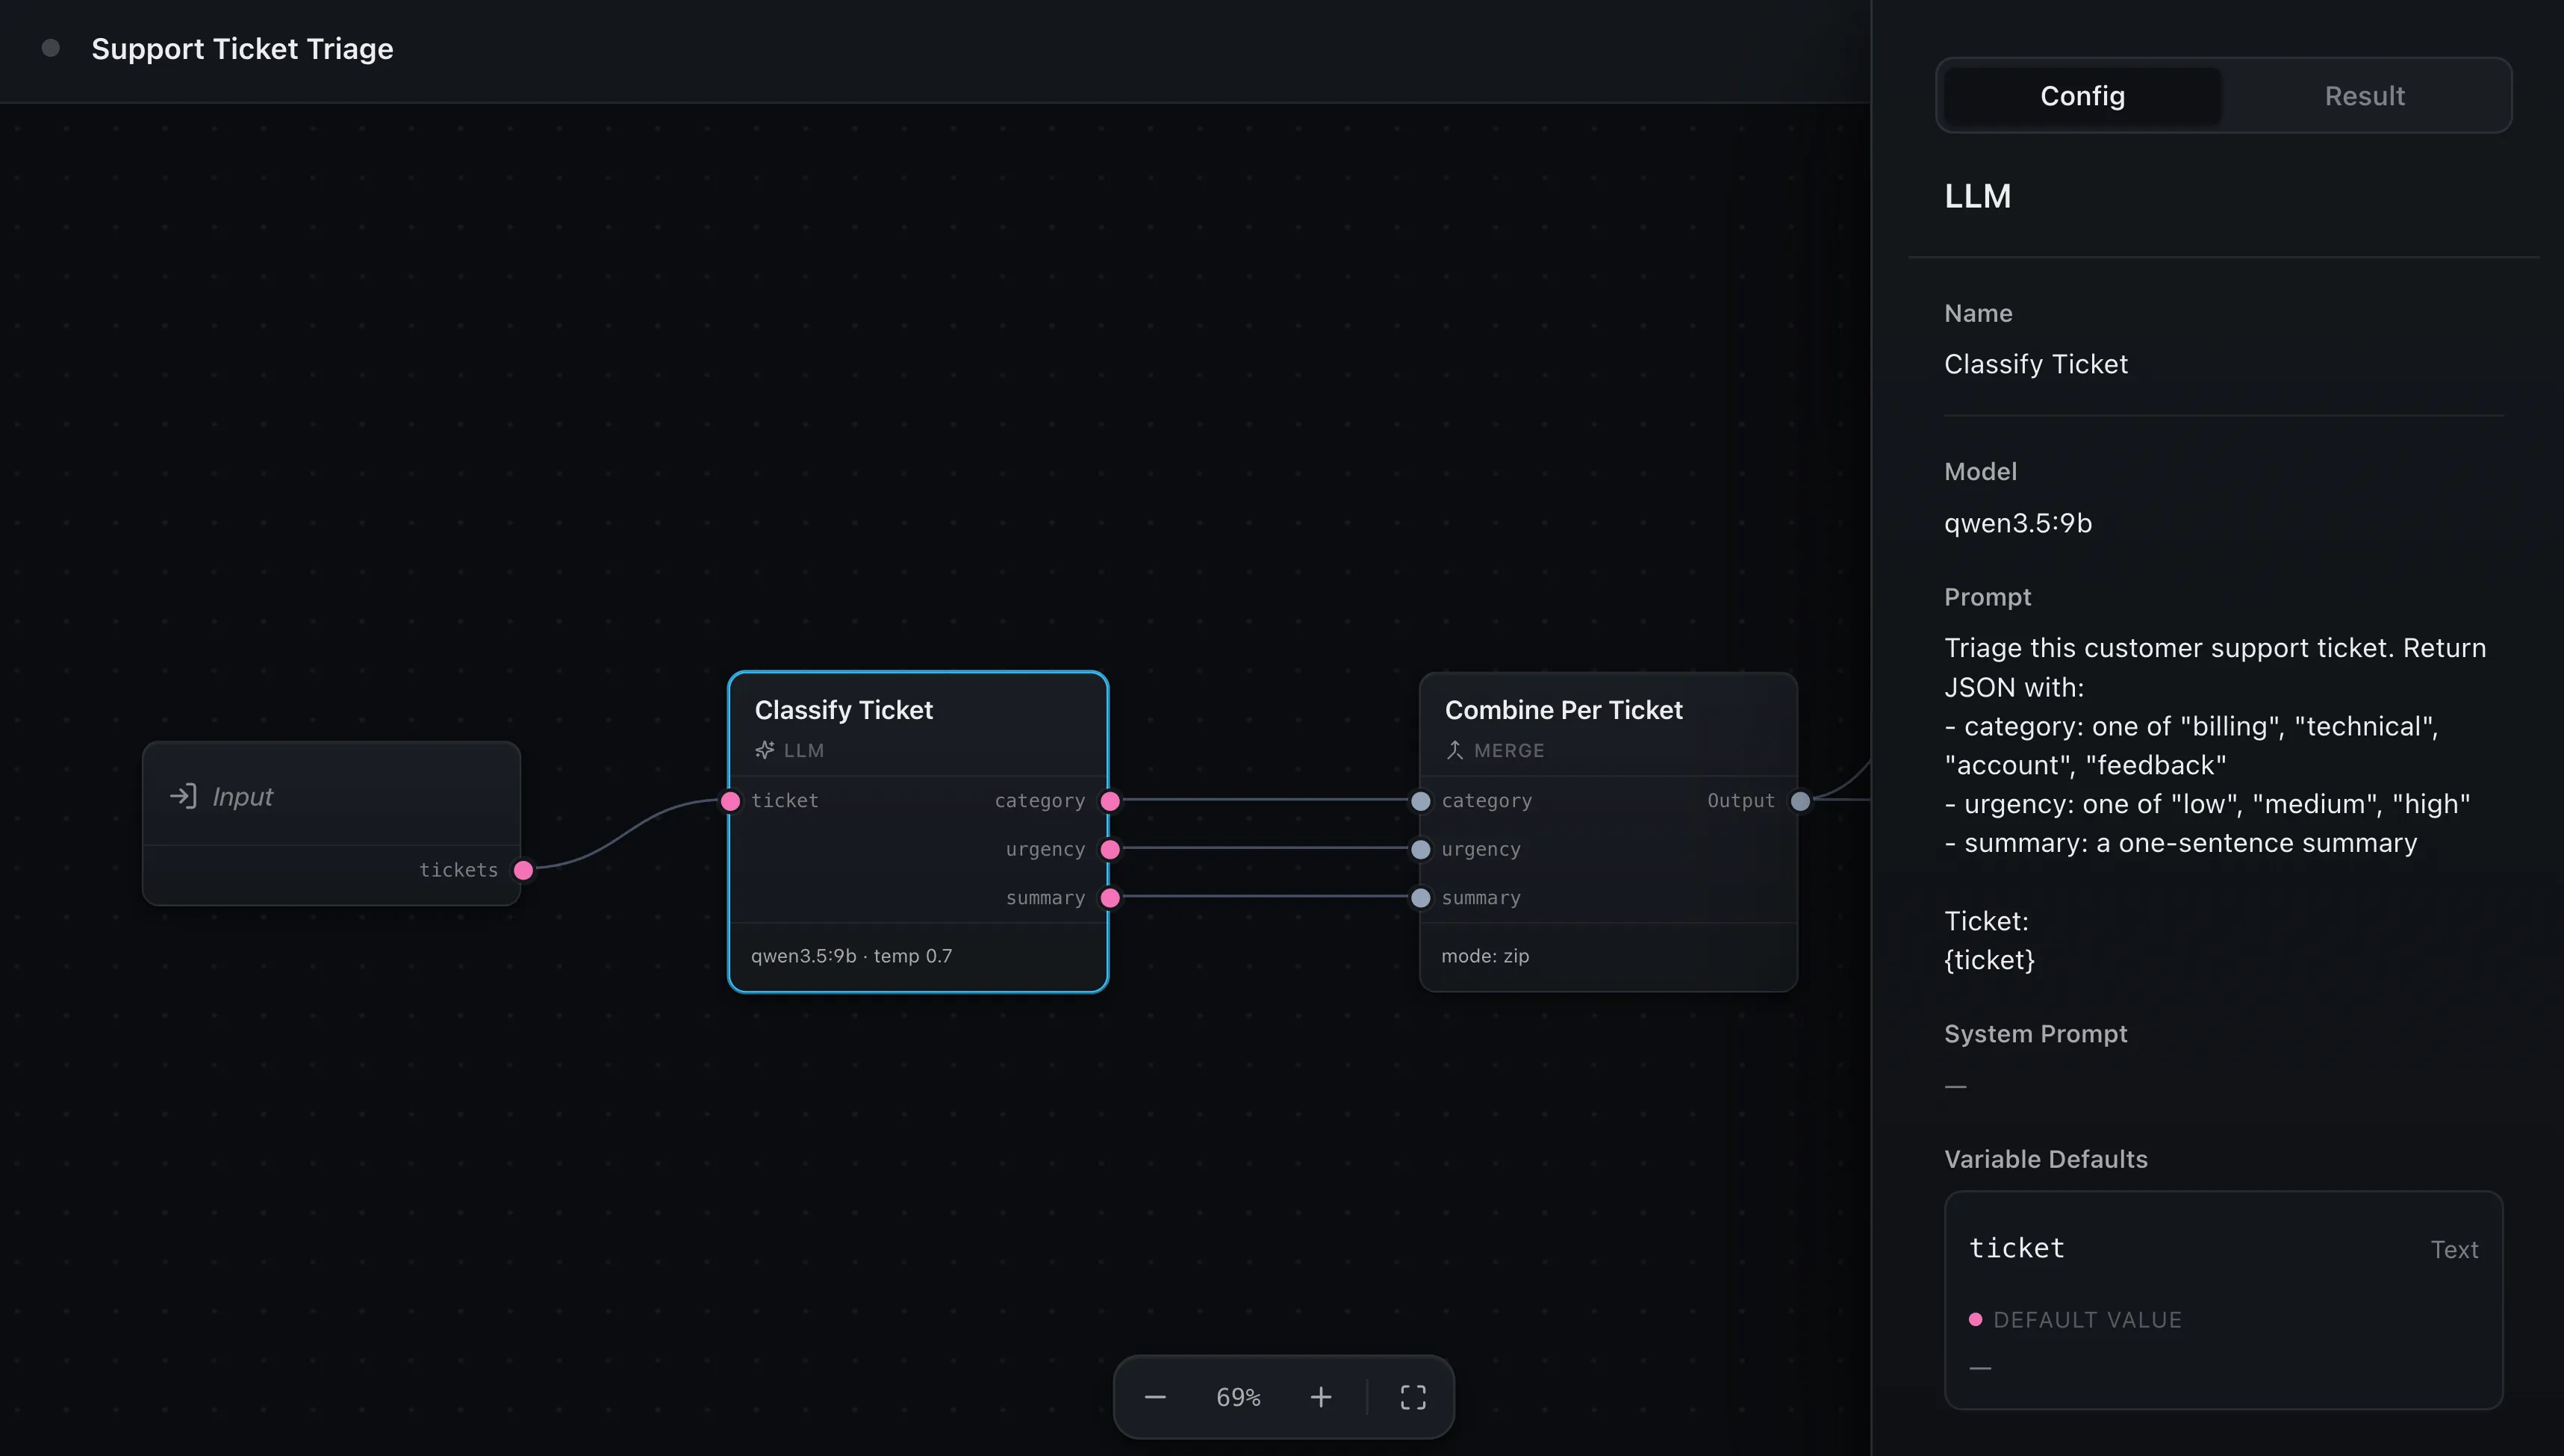The height and width of the screenshot is (1456, 2564).
Task: Click the Prompt text in the config panel
Action: [x=2215, y=803]
